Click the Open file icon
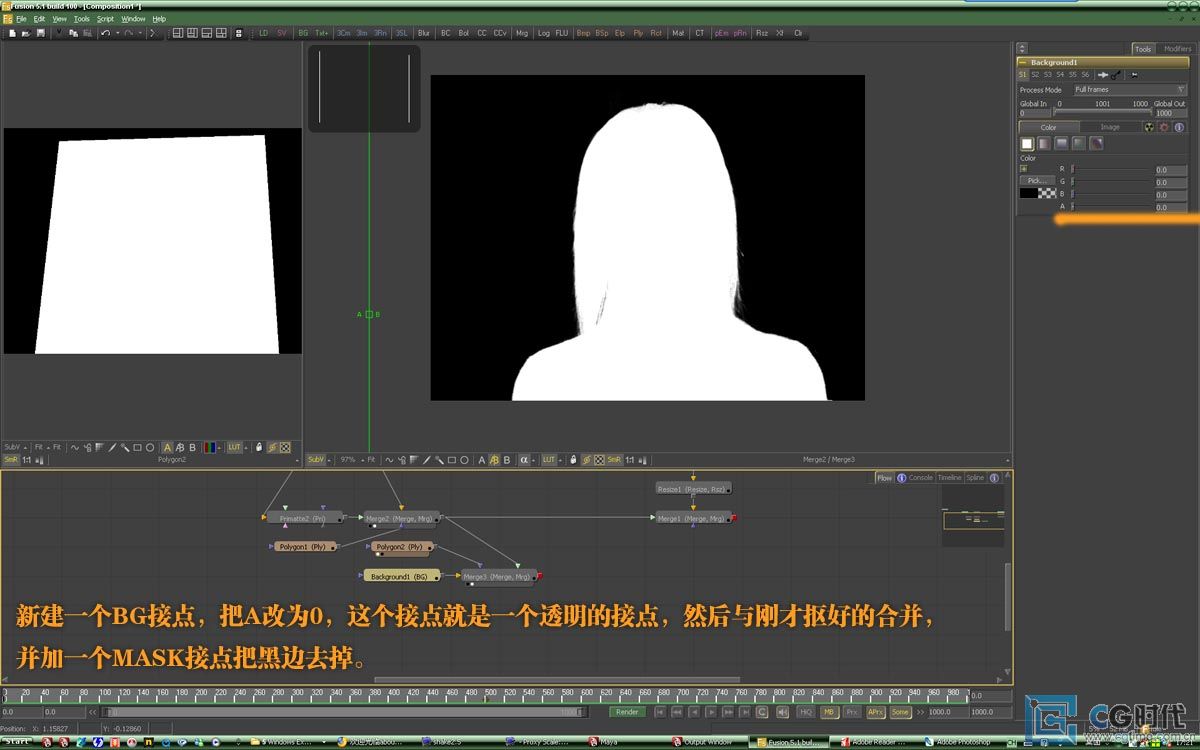1200x750 pixels. tap(26, 33)
